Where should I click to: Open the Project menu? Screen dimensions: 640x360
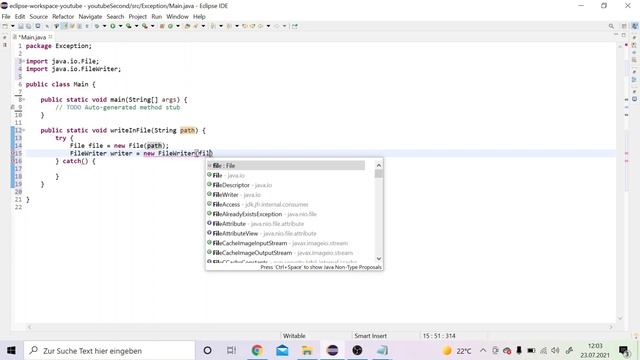pos(138,17)
